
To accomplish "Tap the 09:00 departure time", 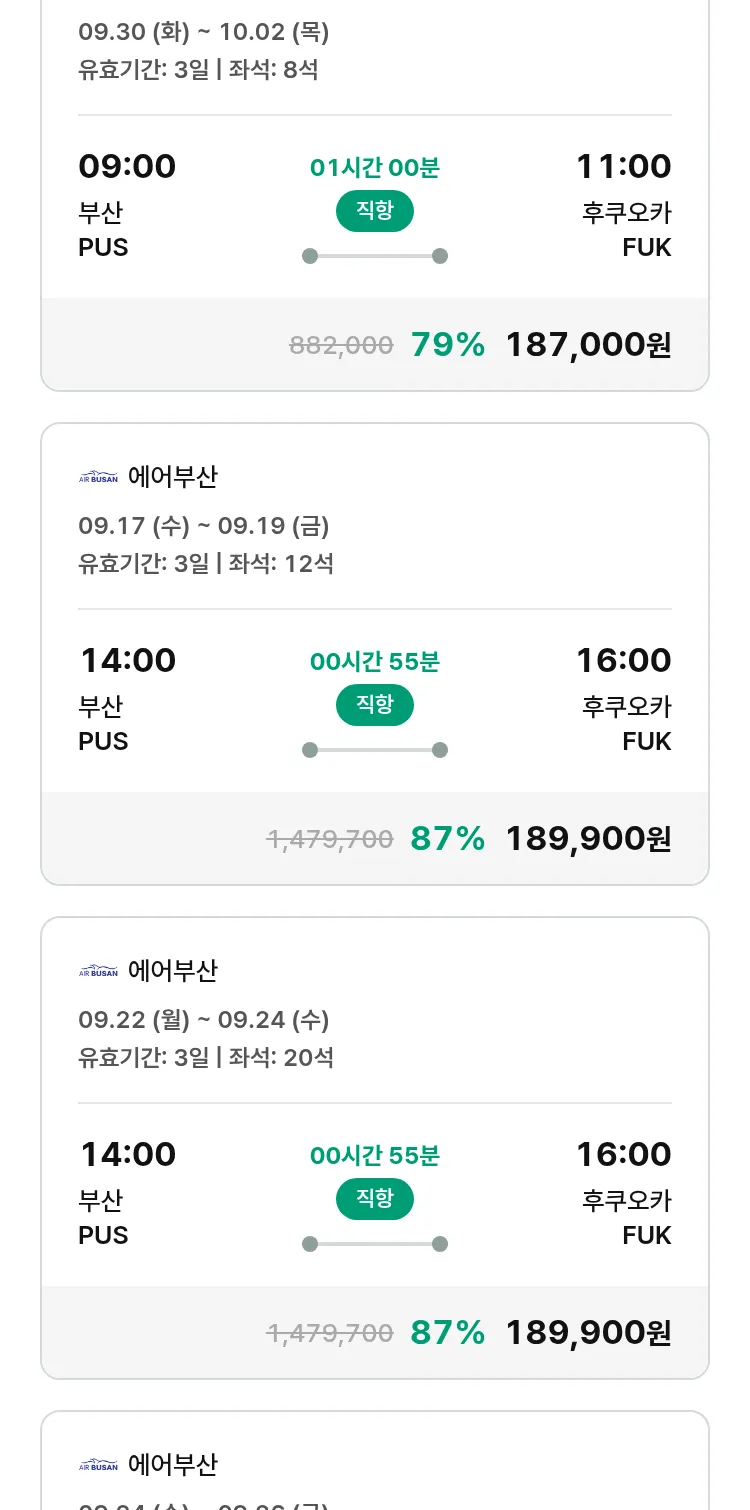I will tap(127, 166).
